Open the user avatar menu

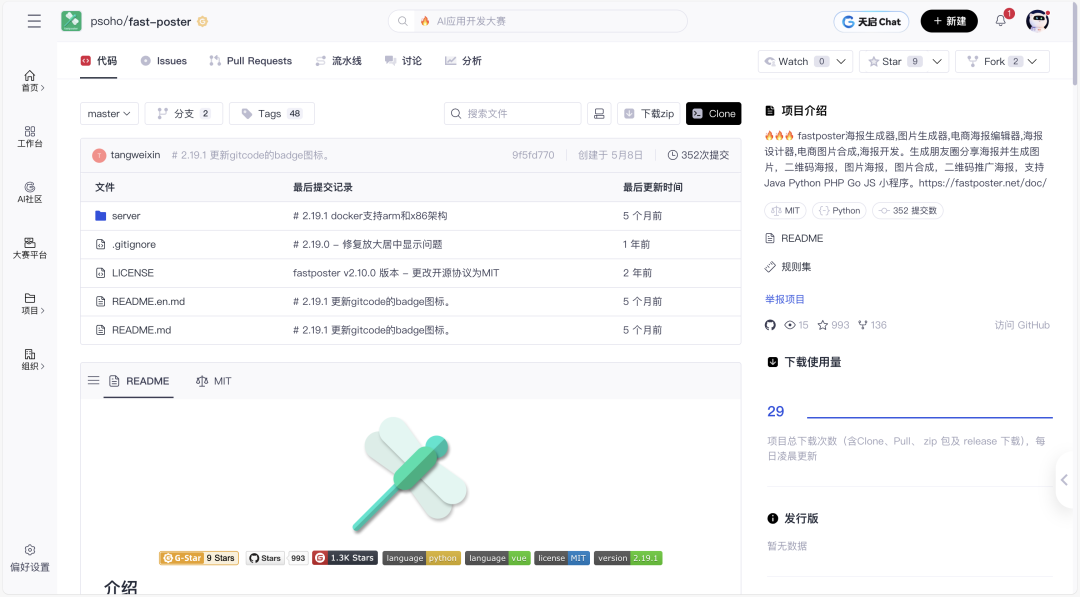tap(1037, 21)
